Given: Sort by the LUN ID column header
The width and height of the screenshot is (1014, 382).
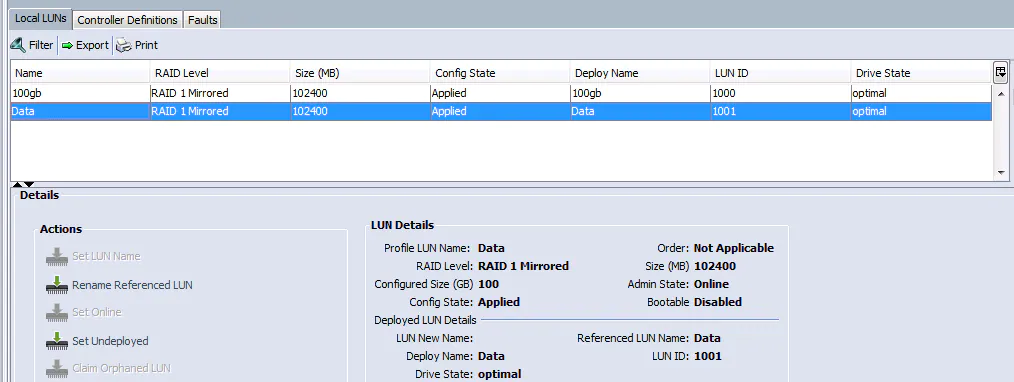Looking at the screenshot, I should point(781,73).
